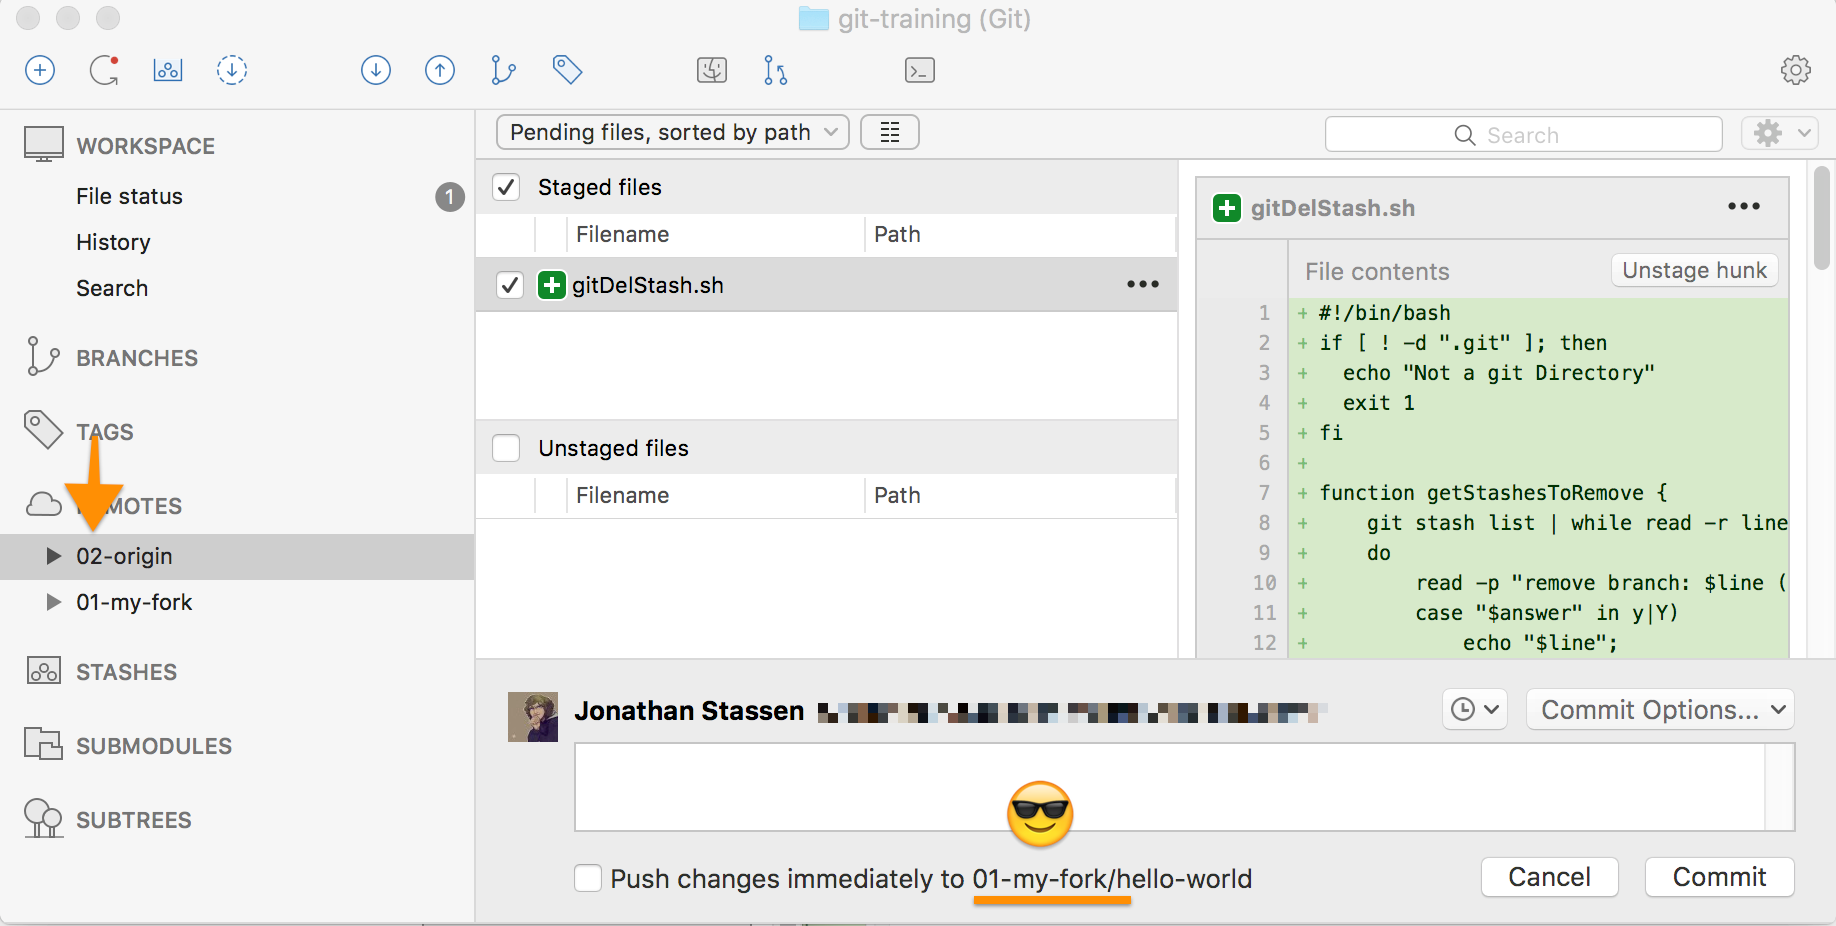Screen dimensions: 1836x926
Task: Enable Push changes immediately checkbox
Action: 588,878
